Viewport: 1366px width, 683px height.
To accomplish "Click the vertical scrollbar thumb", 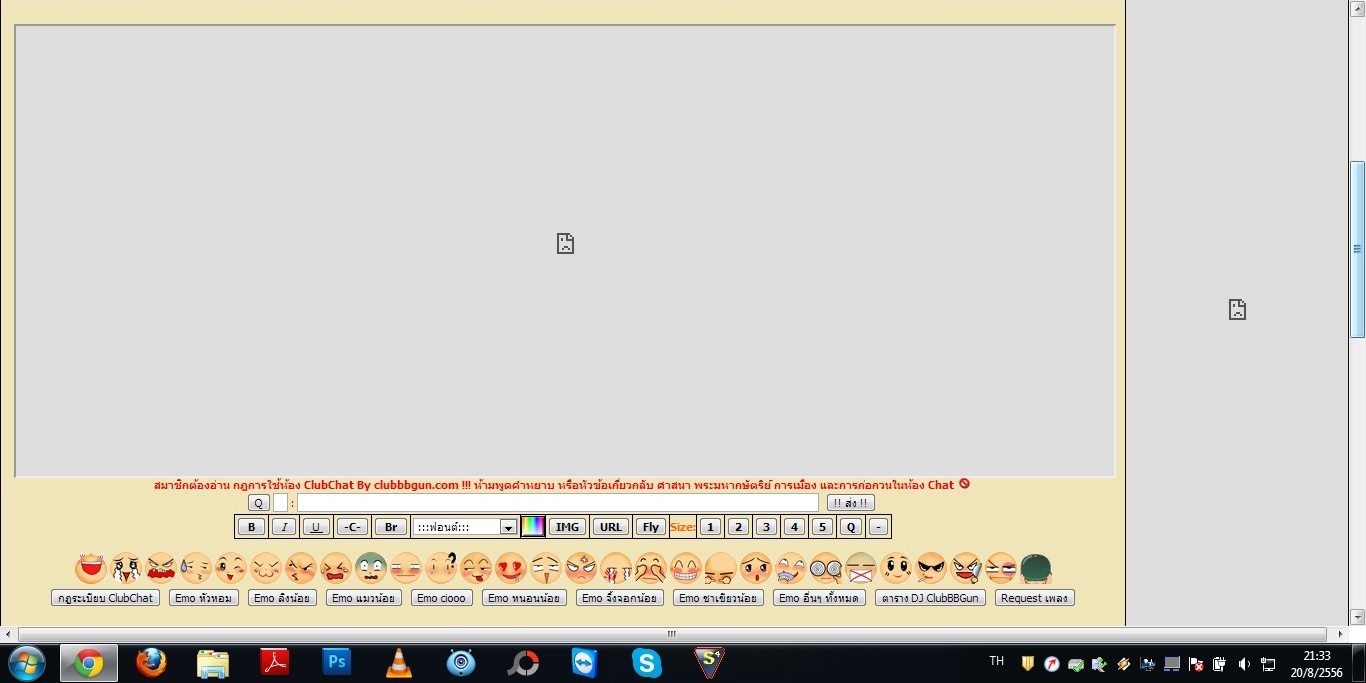I will [x=1357, y=250].
